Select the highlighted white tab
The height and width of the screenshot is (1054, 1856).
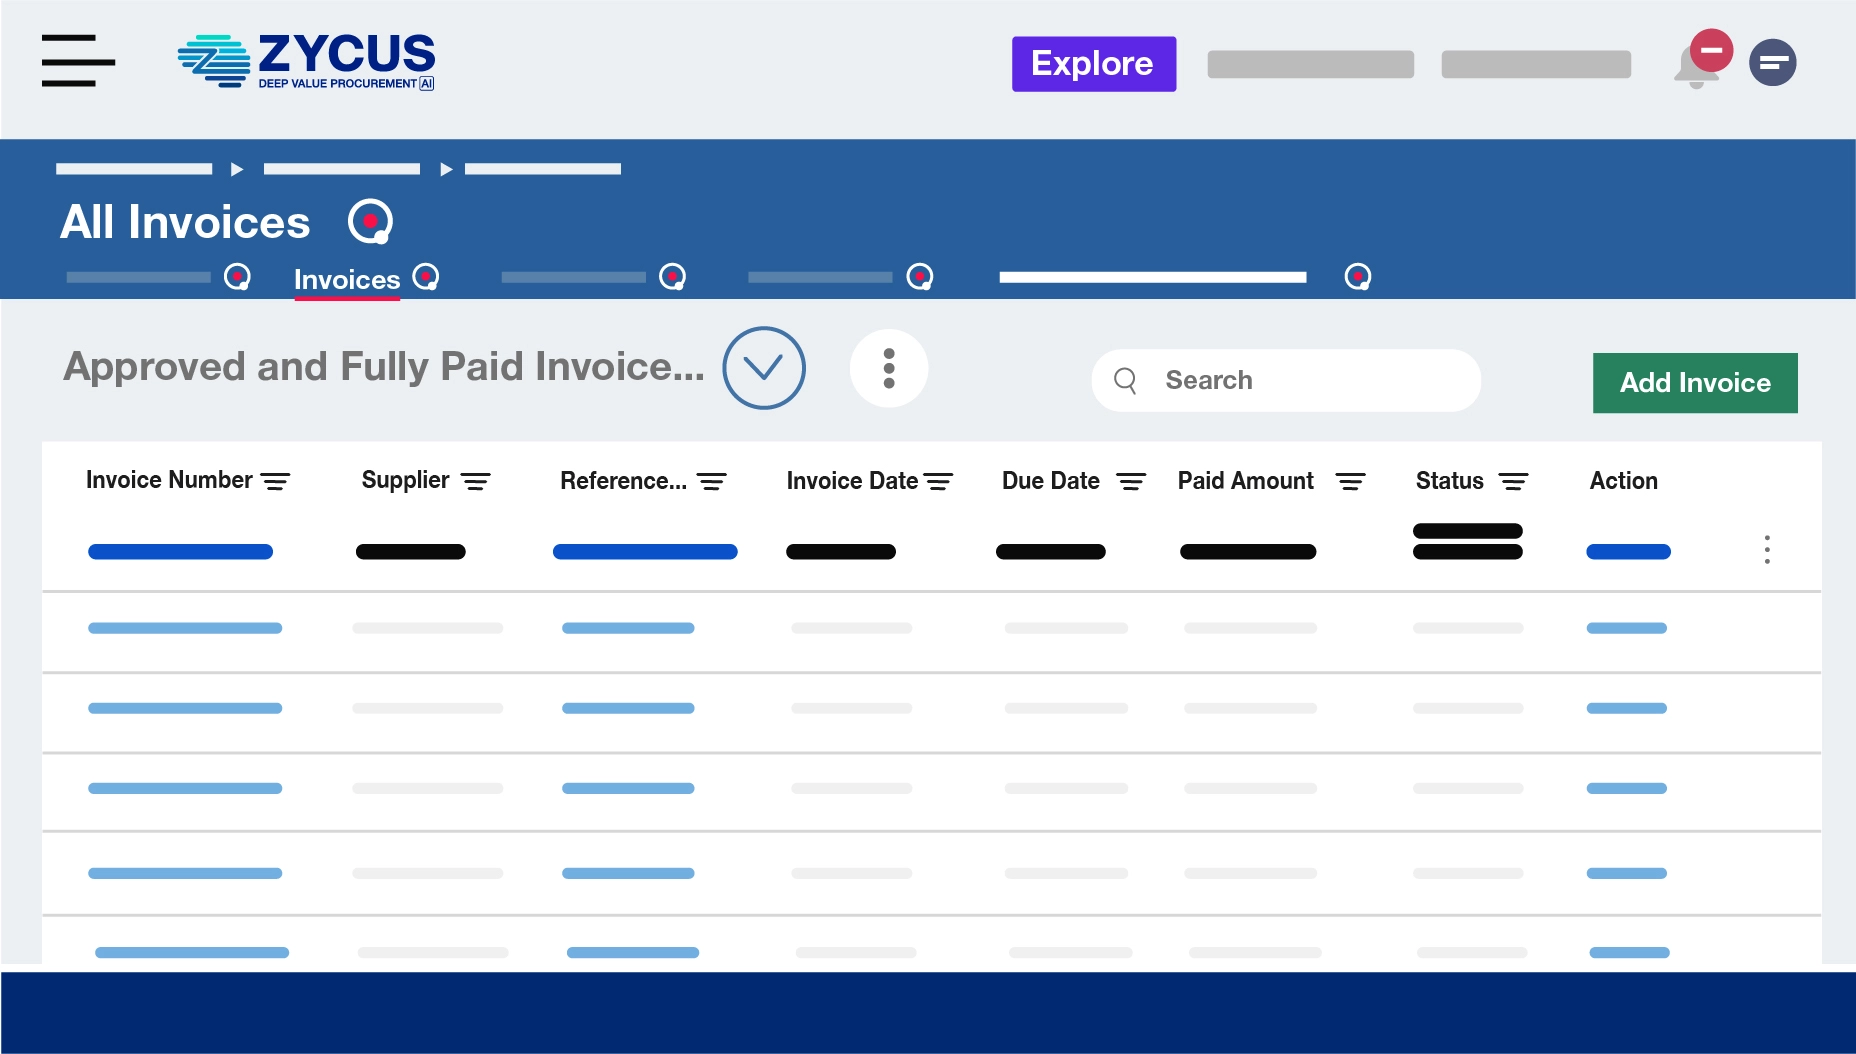(x=1152, y=277)
